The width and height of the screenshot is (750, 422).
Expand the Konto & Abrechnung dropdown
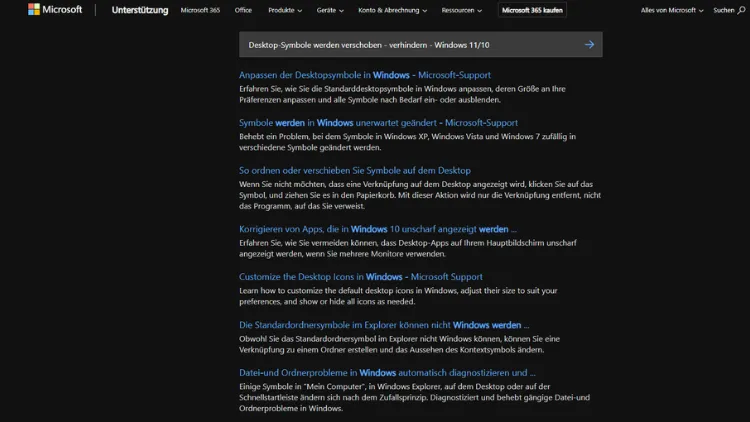393,10
